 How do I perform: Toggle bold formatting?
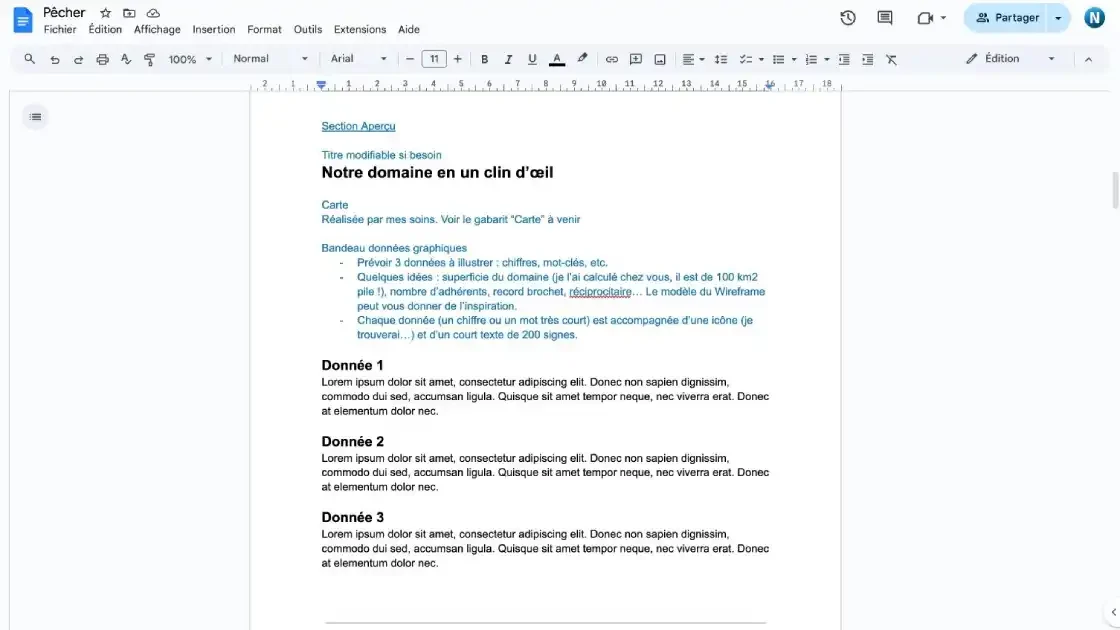484,59
